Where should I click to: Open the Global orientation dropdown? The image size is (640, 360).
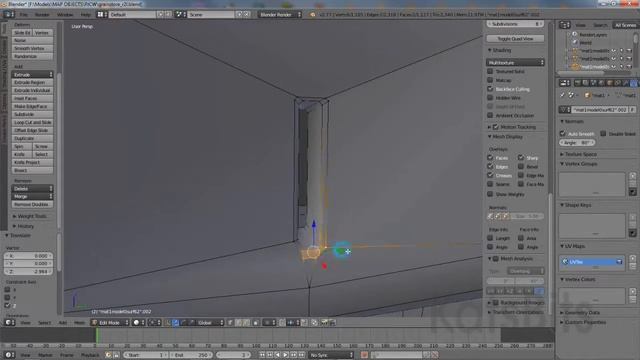point(209,322)
